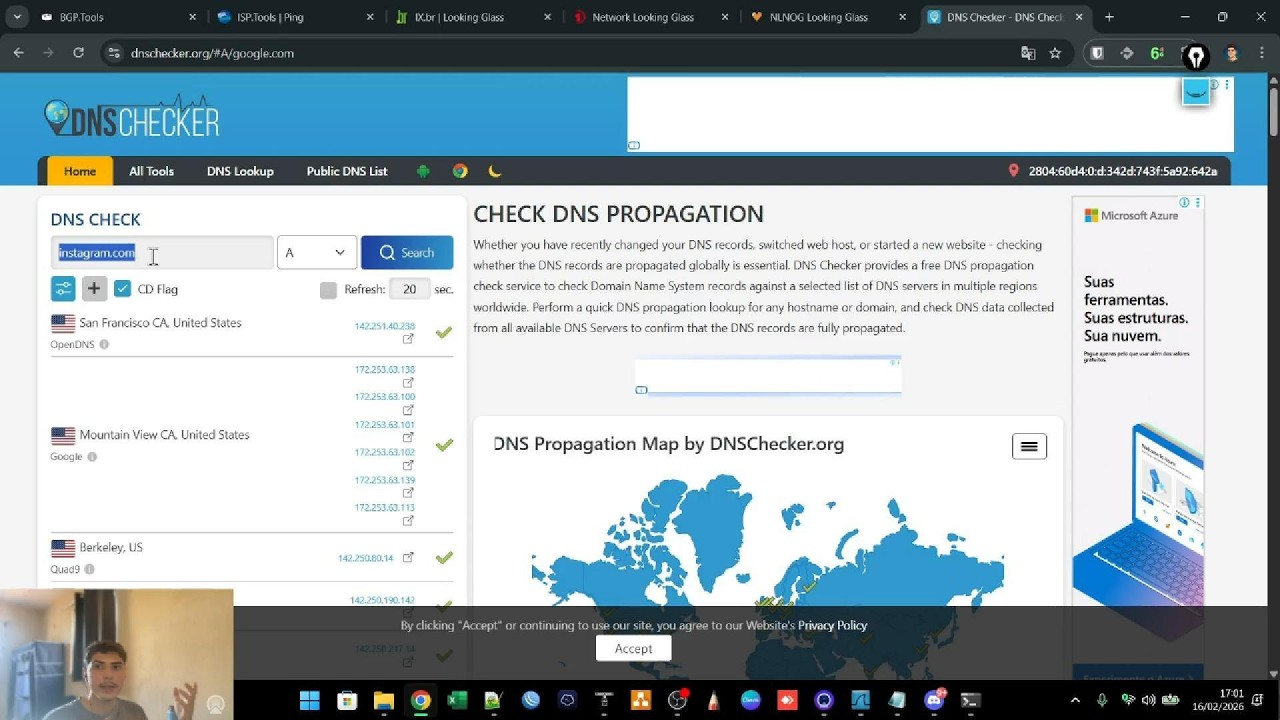Click the Chrome extension icon in navbar
The height and width of the screenshot is (720, 1280).
tap(460, 171)
